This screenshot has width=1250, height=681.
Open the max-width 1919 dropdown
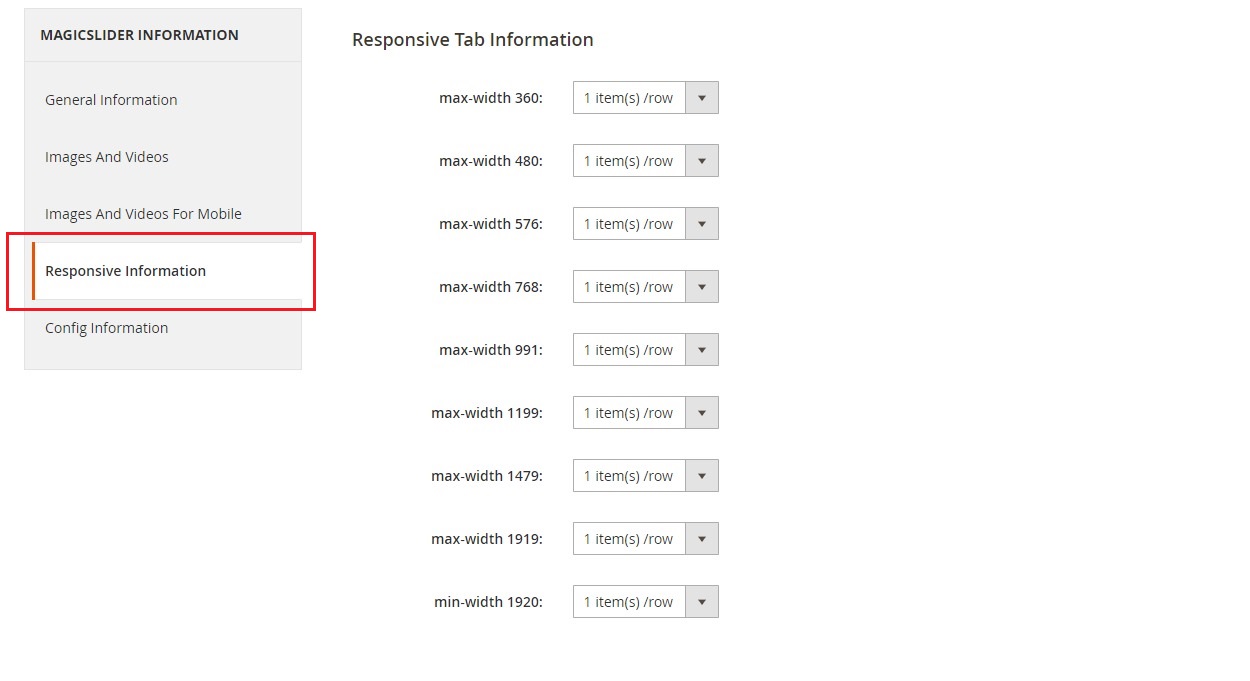tap(629, 539)
